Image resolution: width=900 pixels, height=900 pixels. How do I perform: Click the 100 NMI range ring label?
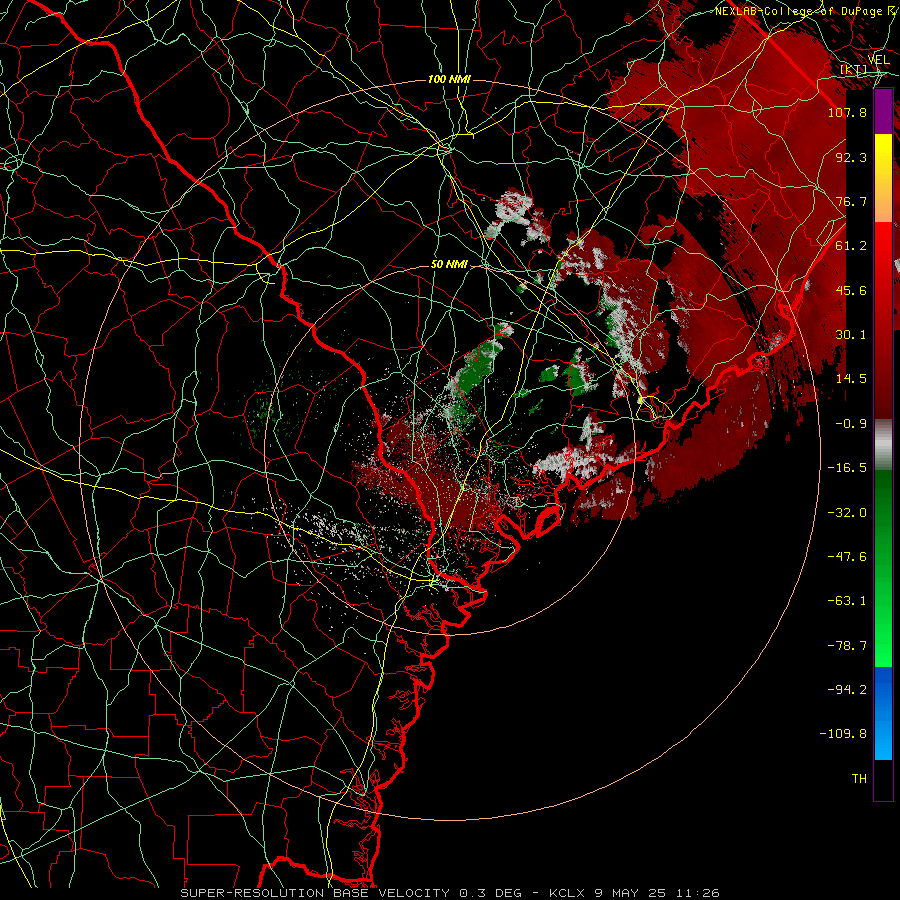(x=449, y=79)
